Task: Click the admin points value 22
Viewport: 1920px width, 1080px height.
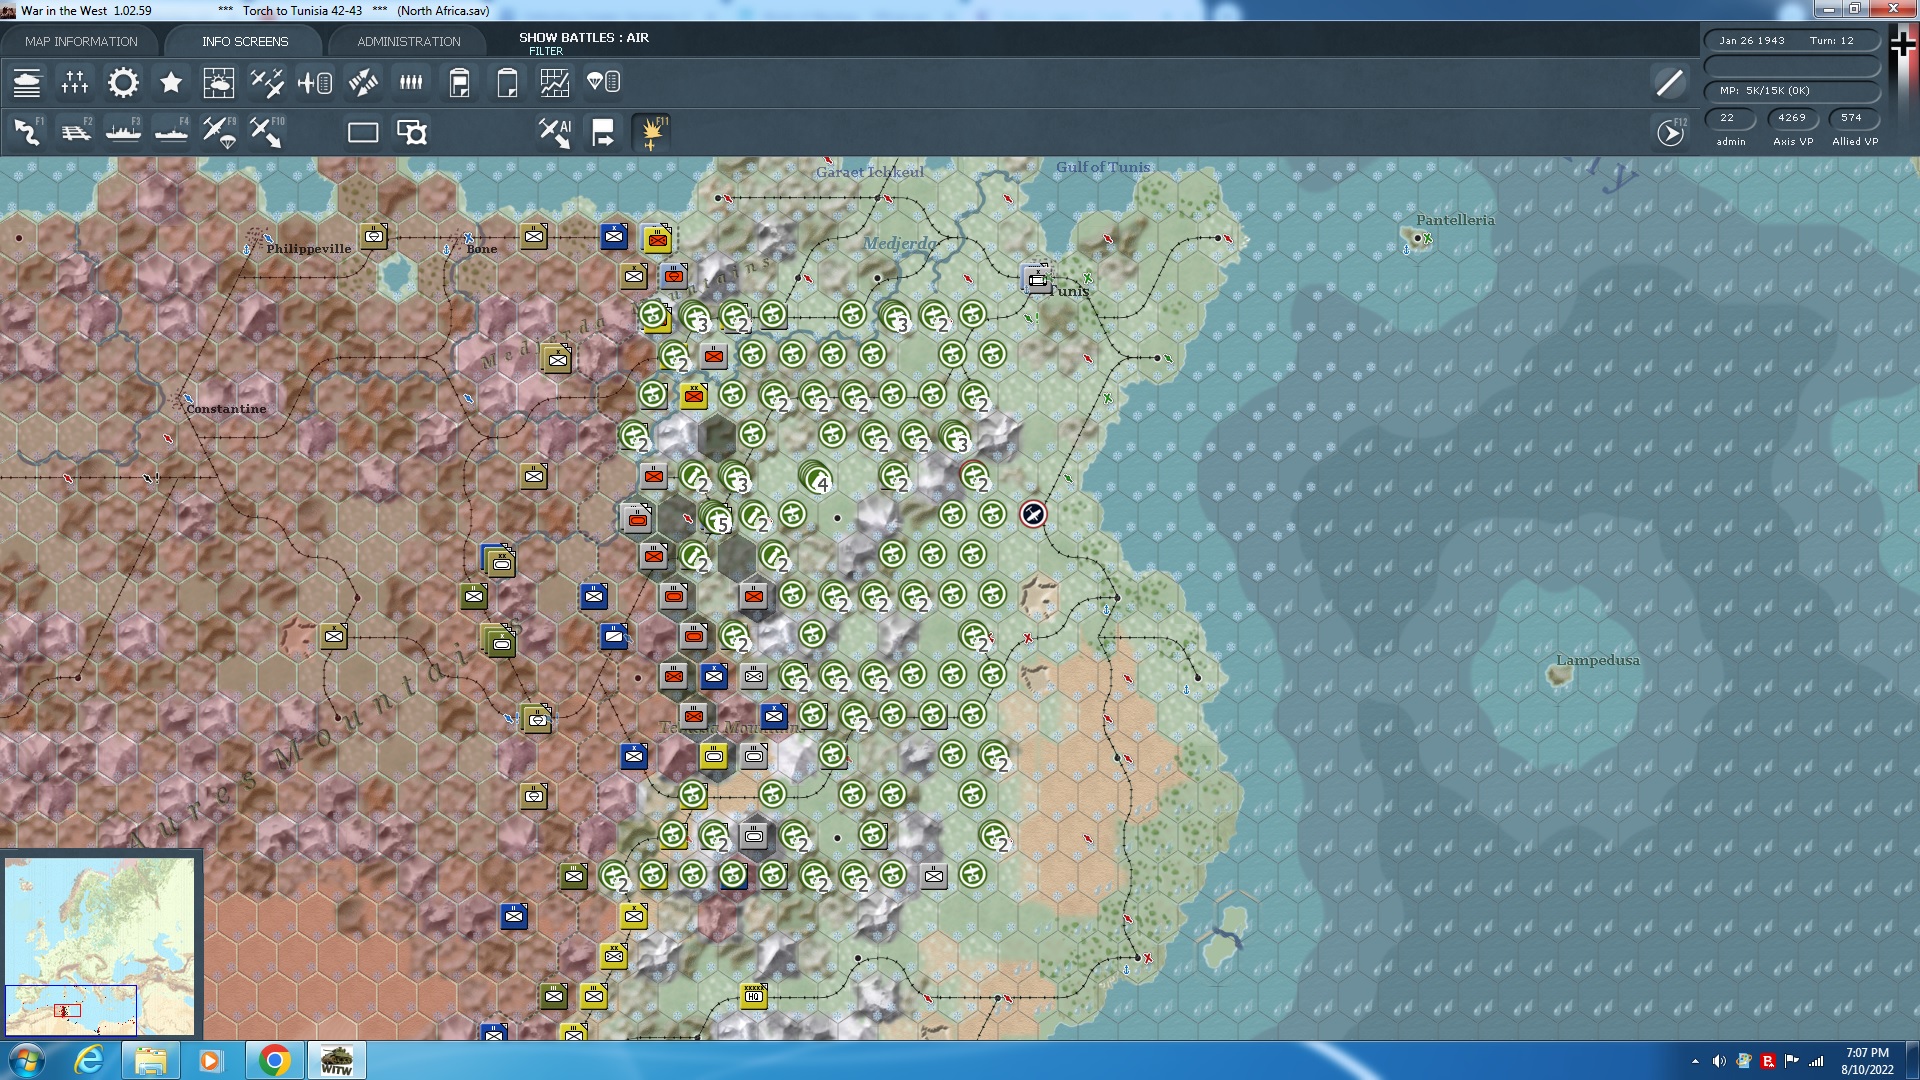Action: pyautogui.click(x=1730, y=118)
